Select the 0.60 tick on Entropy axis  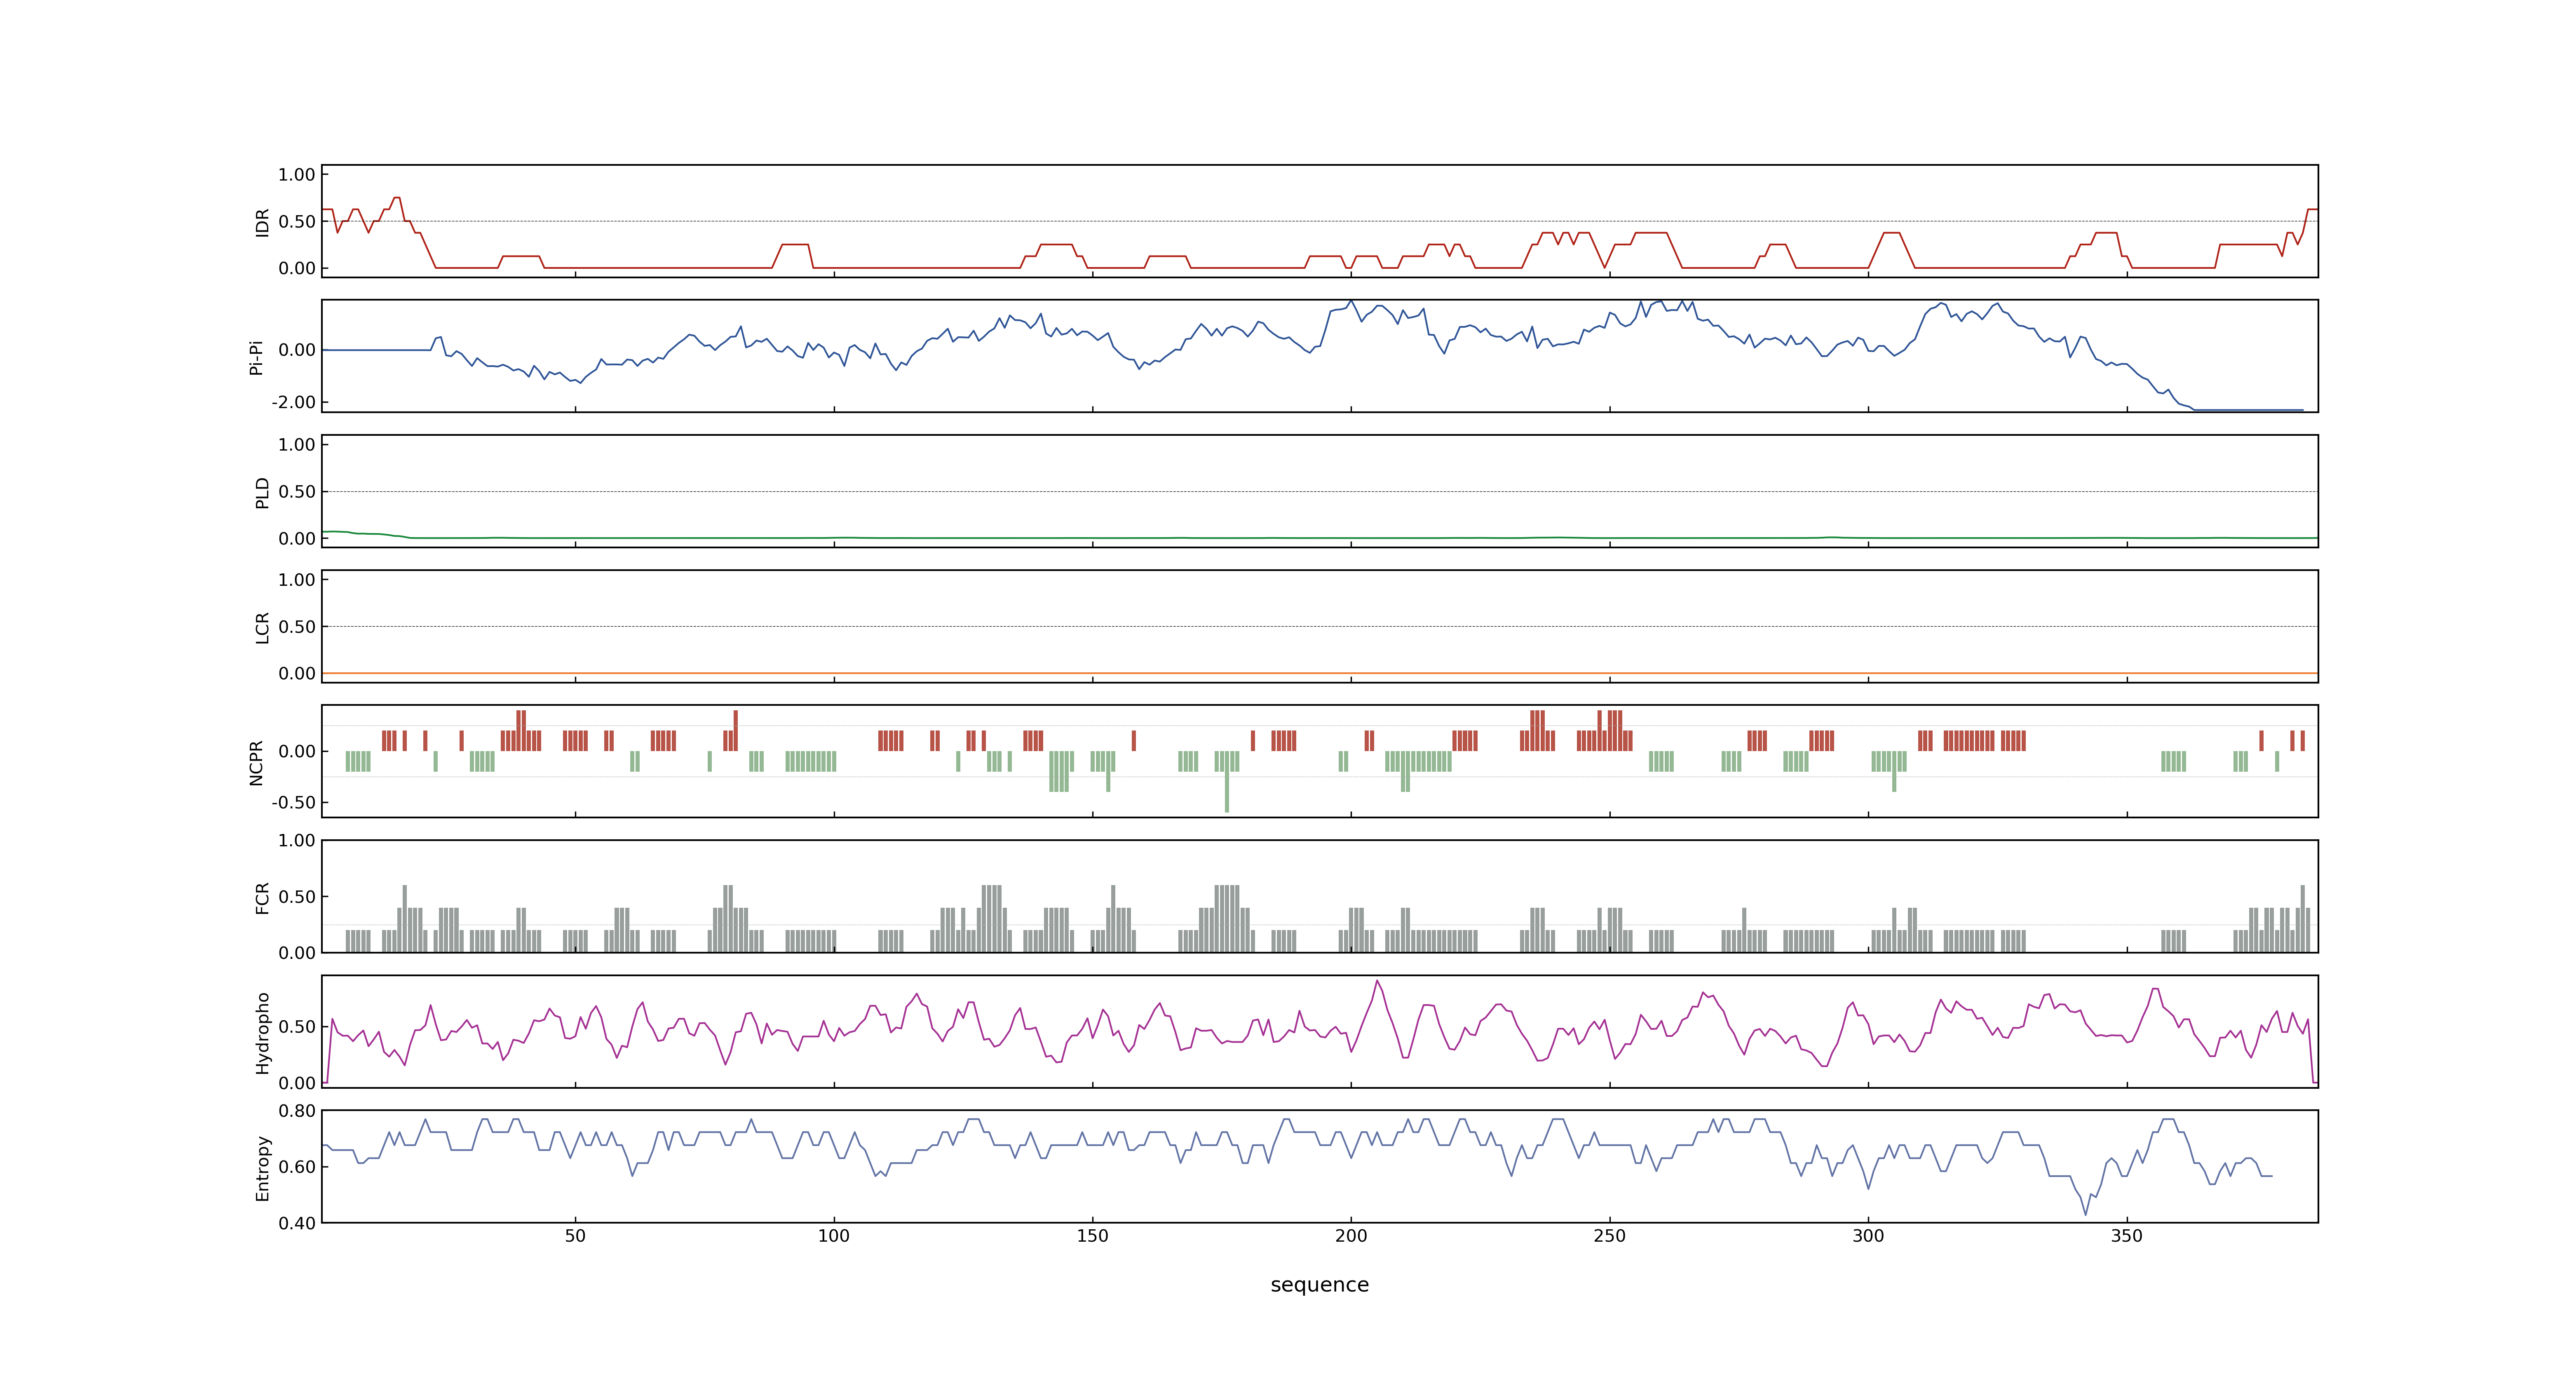[297, 1167]
